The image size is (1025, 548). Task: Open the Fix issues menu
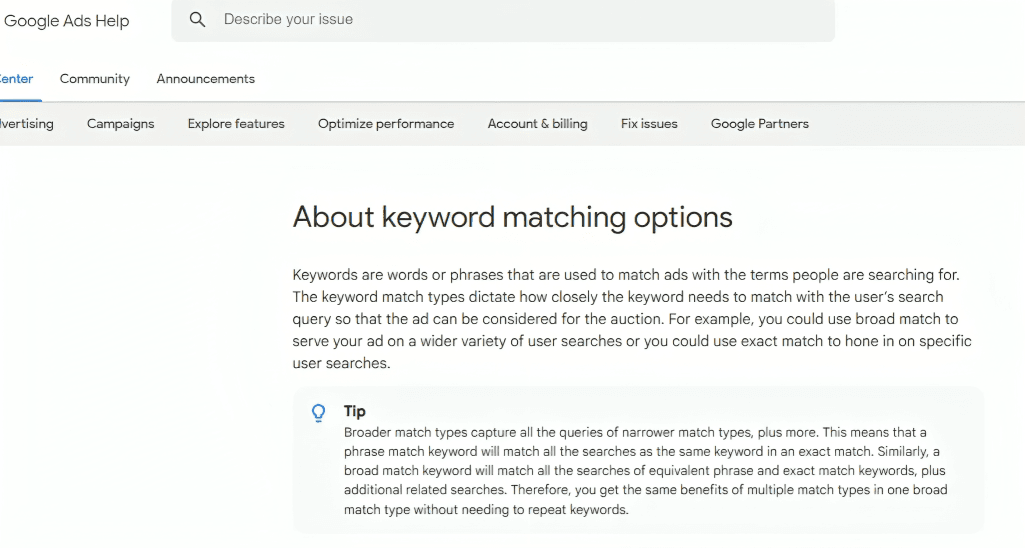coord(649,124)
